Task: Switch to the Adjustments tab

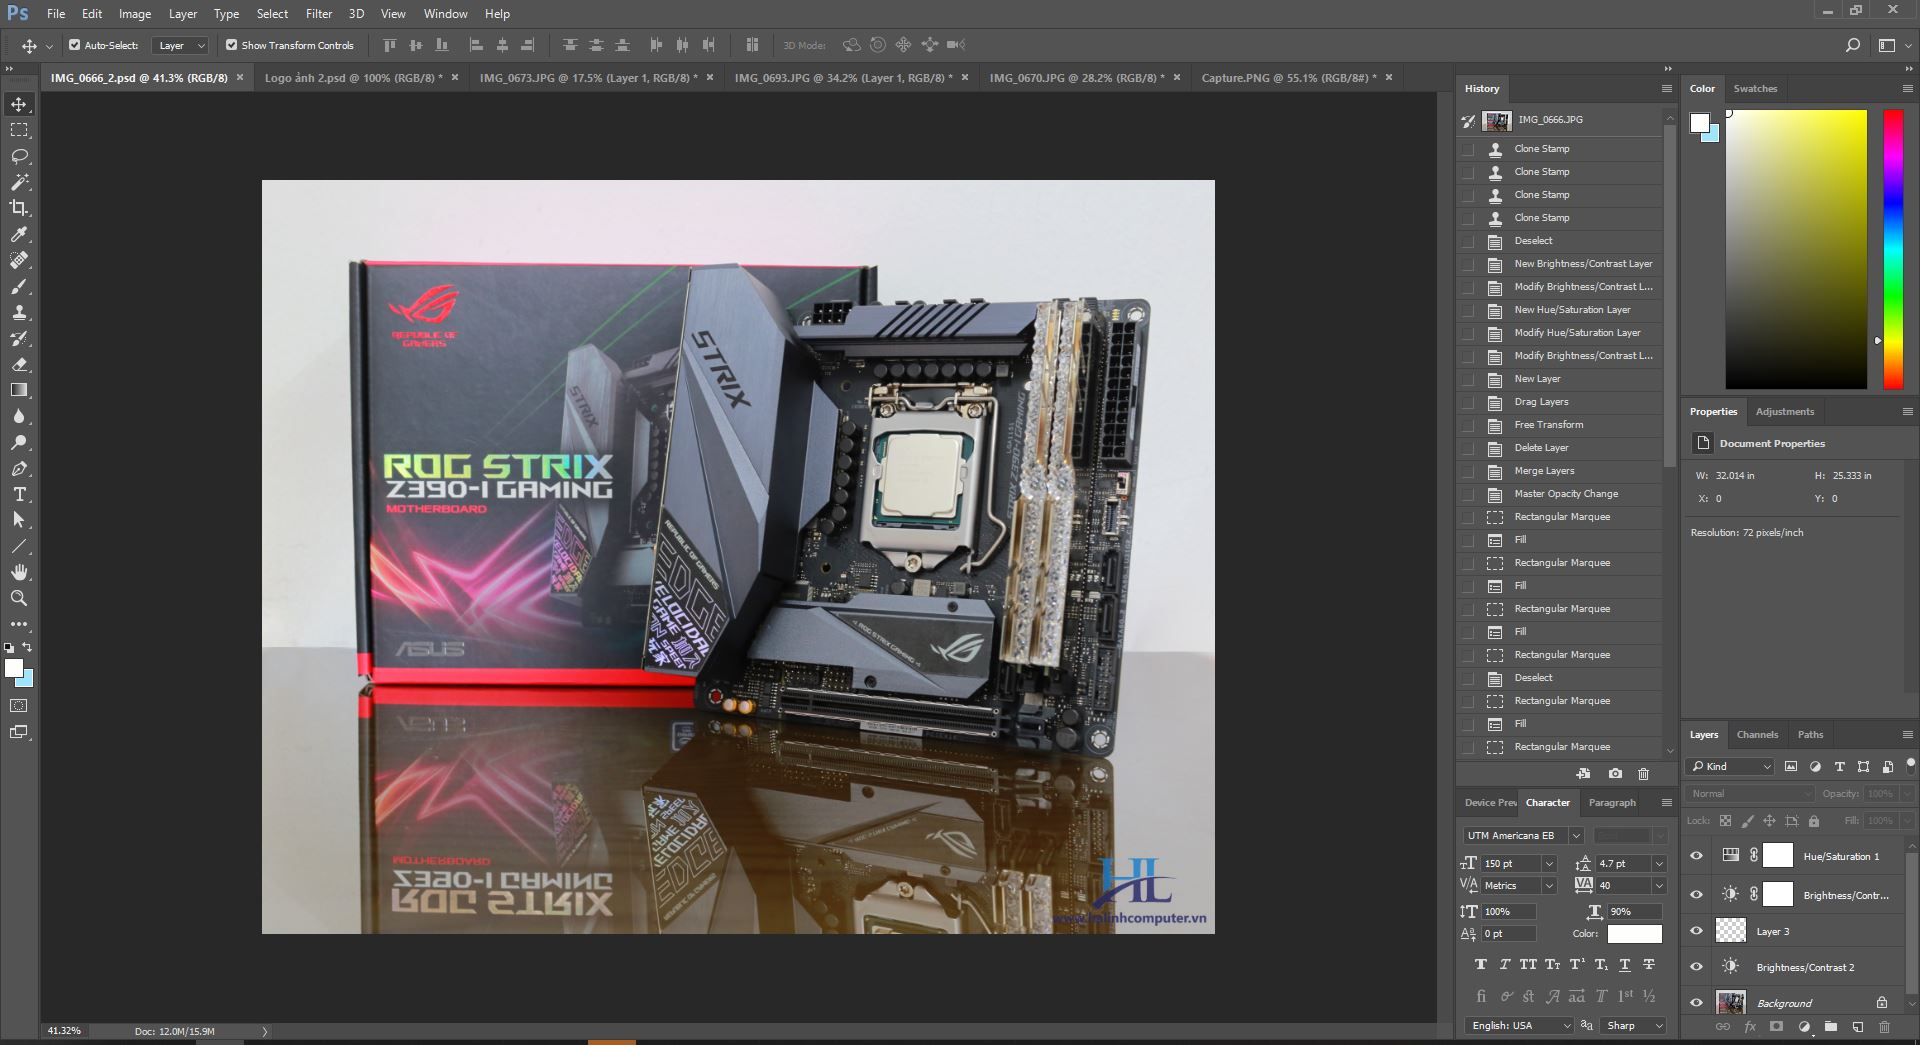Action: [x=1784, y=412]
